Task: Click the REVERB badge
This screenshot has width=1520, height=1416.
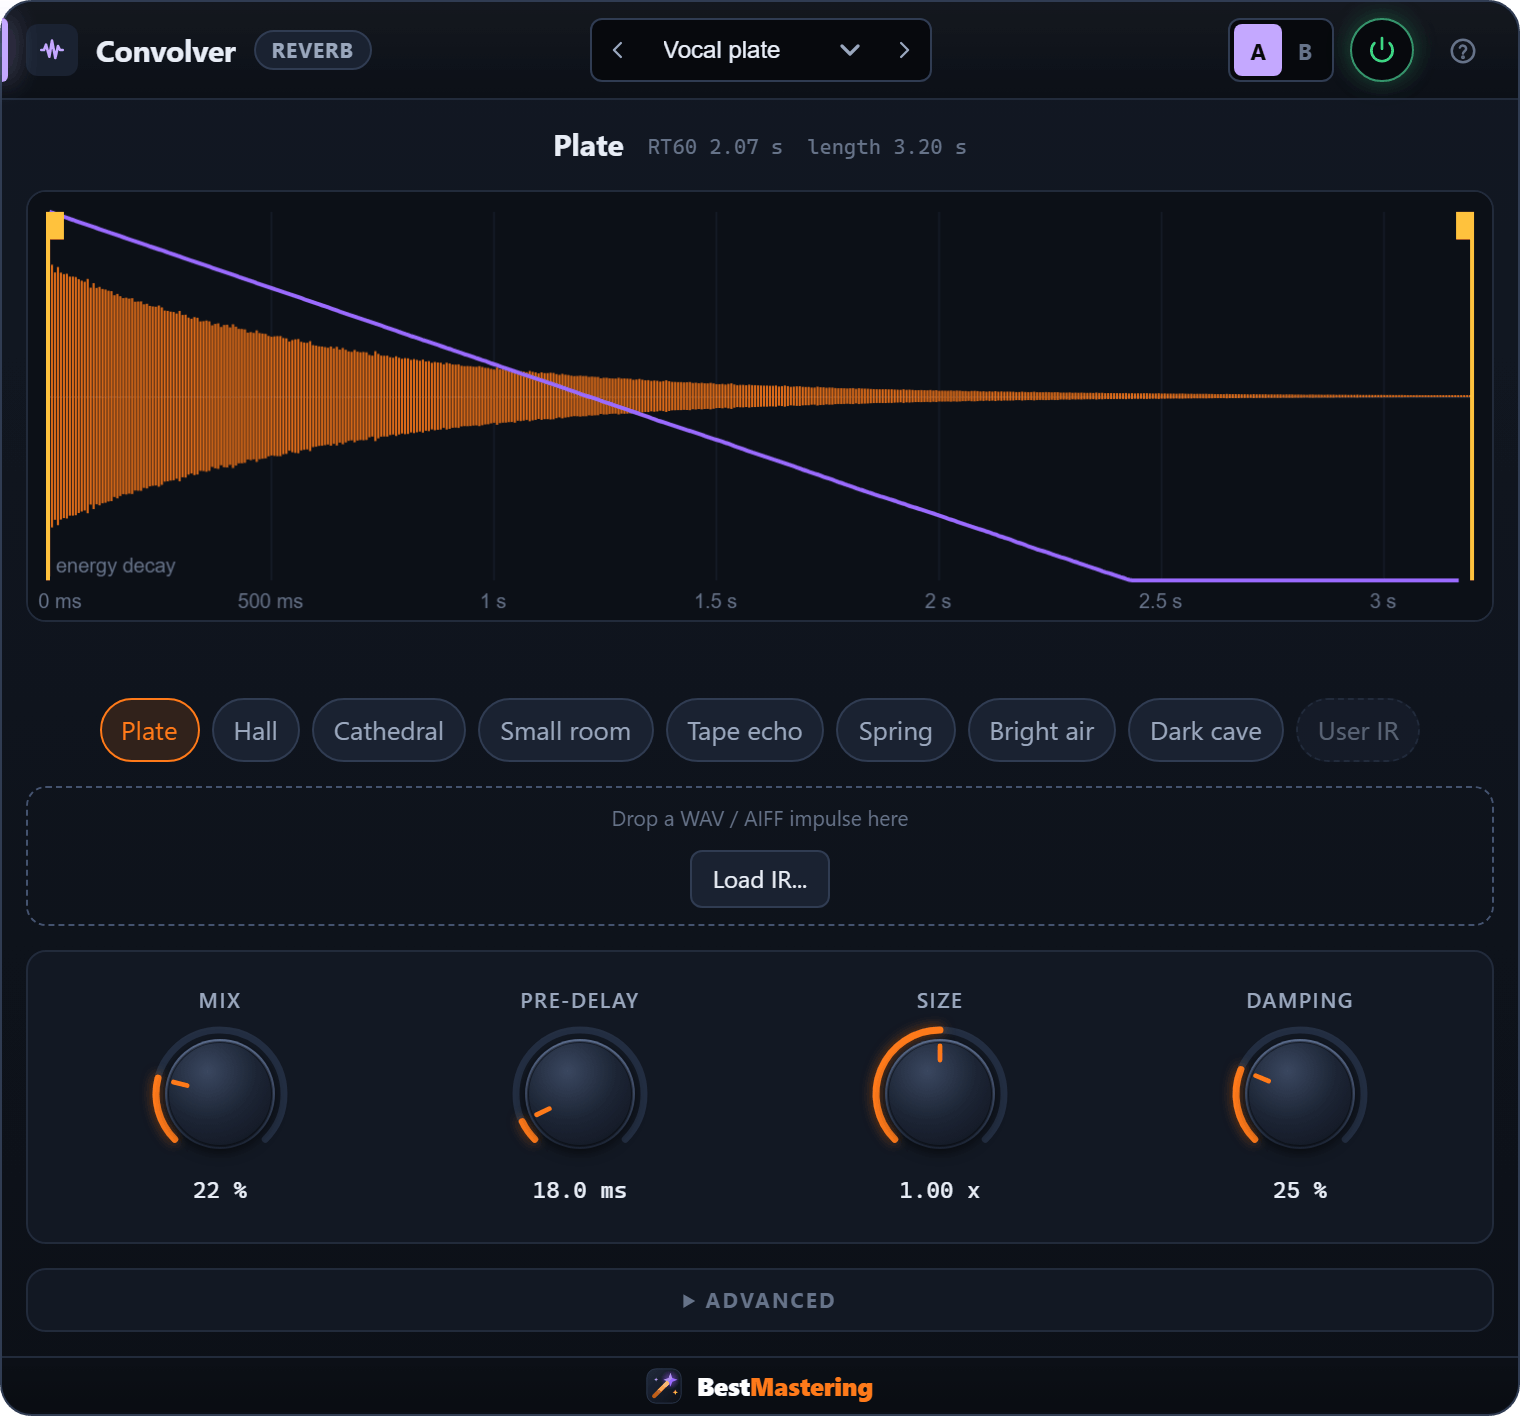Action: [x=313, y=50]
